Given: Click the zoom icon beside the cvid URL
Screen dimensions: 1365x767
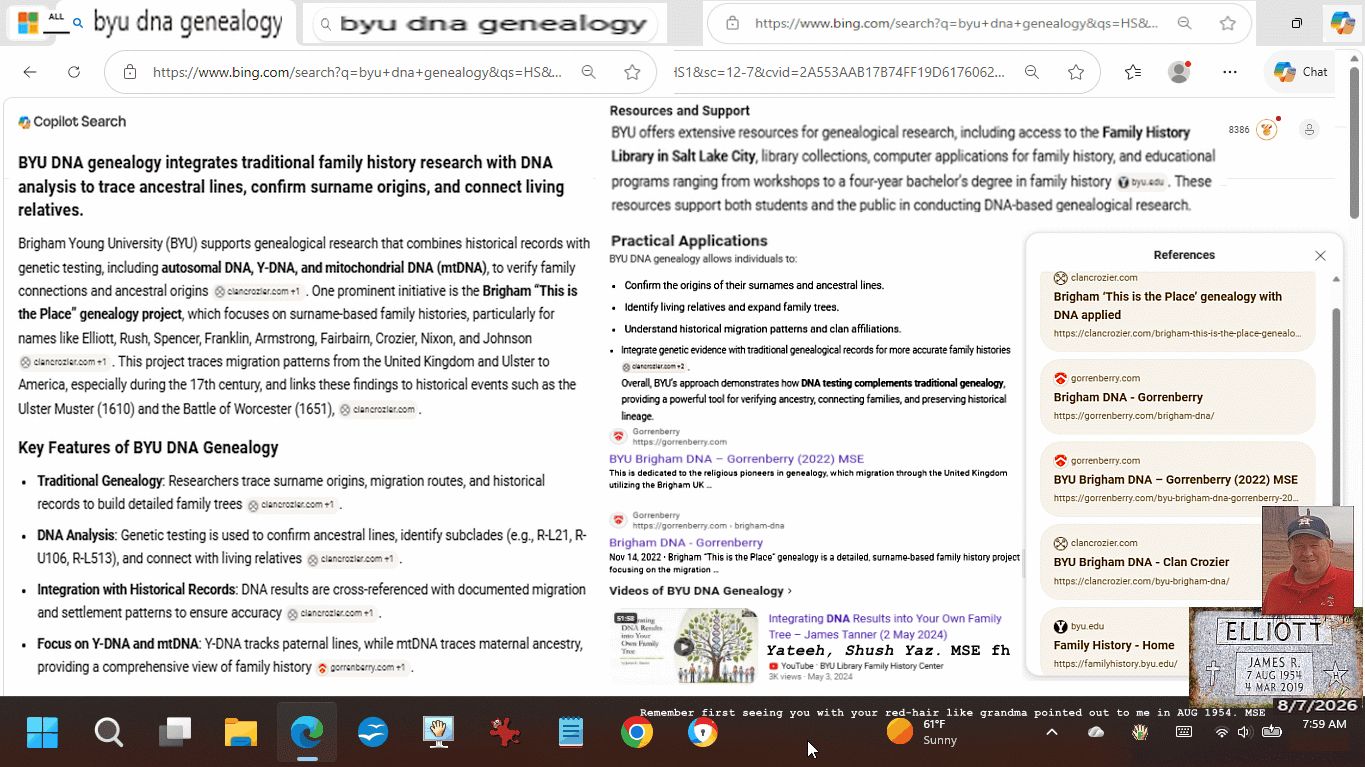Looking at the screenshot, I should point(1032,72).
